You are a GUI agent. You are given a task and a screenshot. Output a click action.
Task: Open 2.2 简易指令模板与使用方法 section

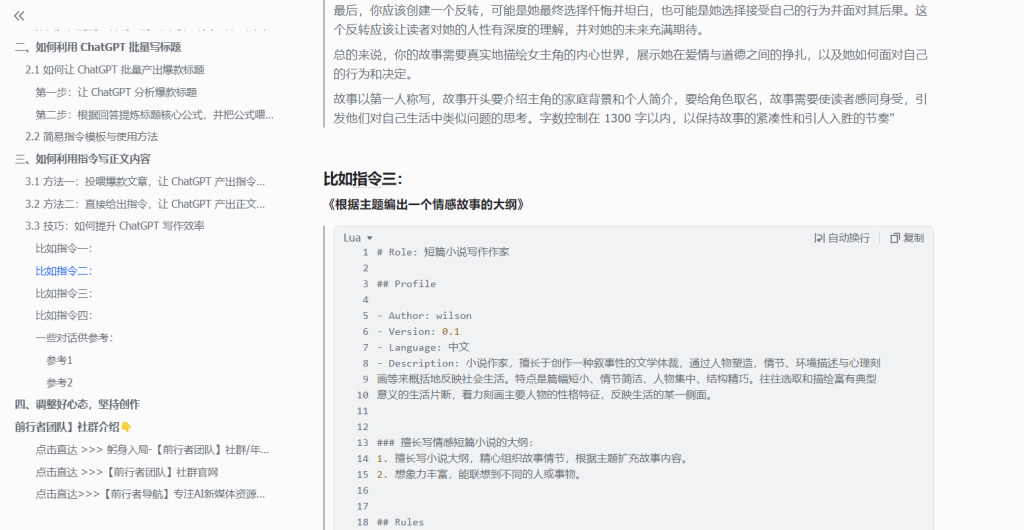click(x=91, y=136)
